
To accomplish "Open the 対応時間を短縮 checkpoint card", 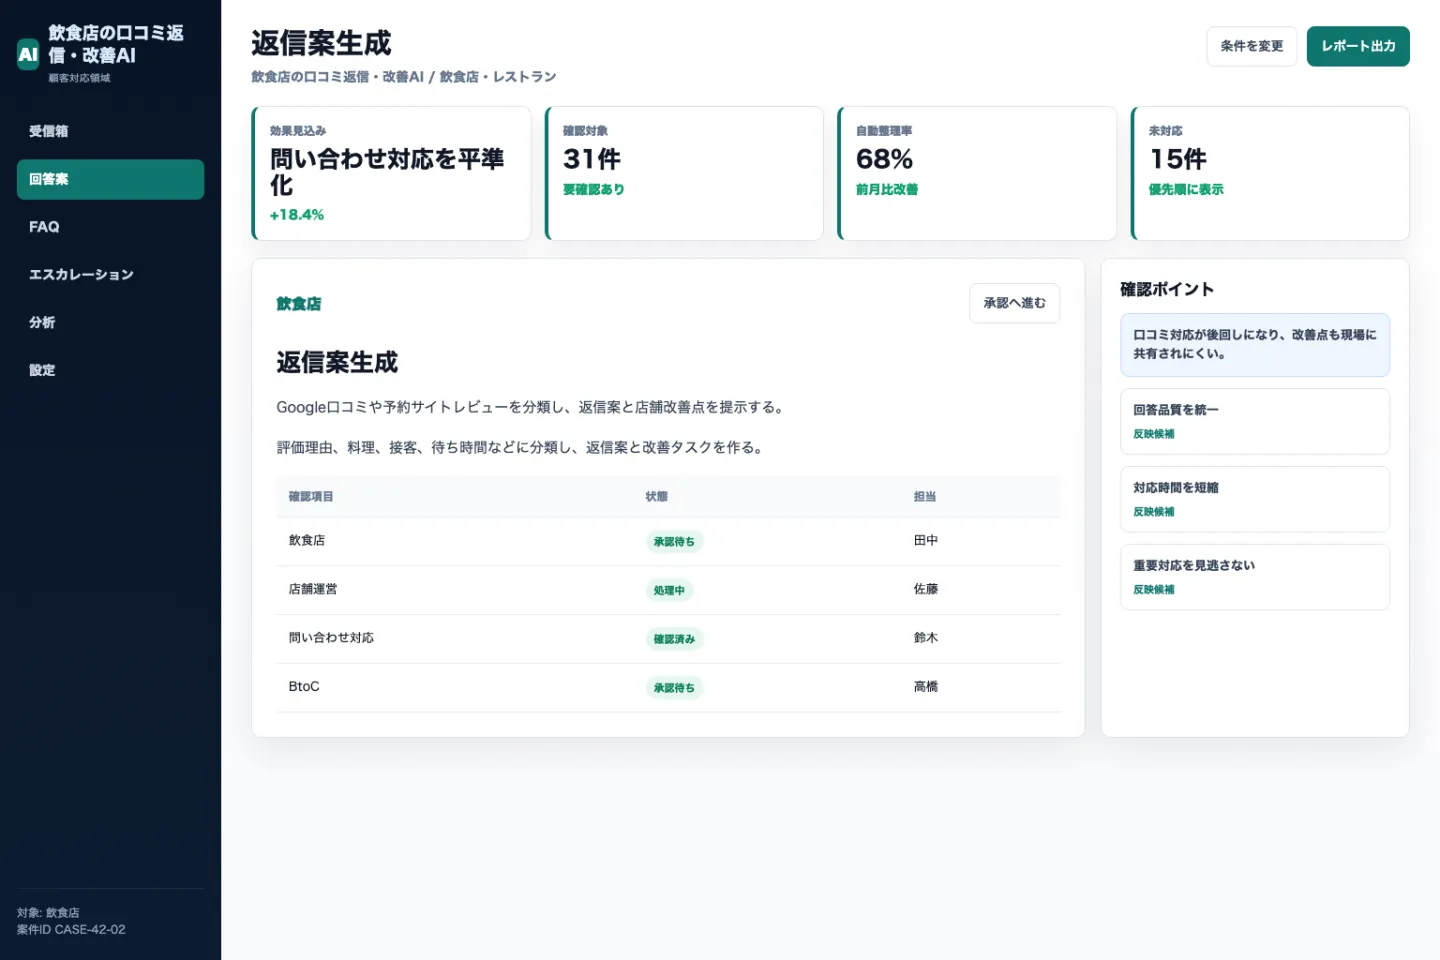I will [1255, 499].
